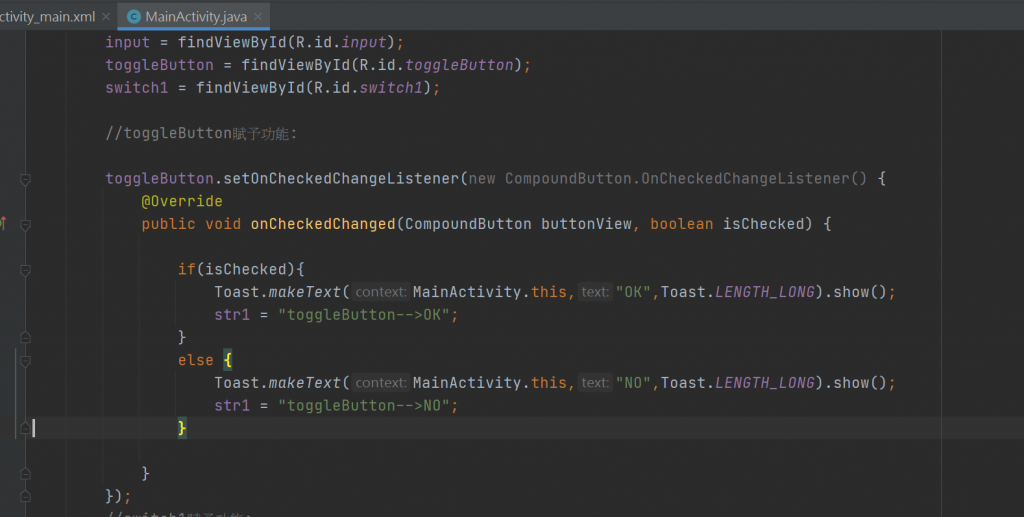Click the text: hint before "OK"
Viewport: 1024px width, 517px height.
pos(595,292)
